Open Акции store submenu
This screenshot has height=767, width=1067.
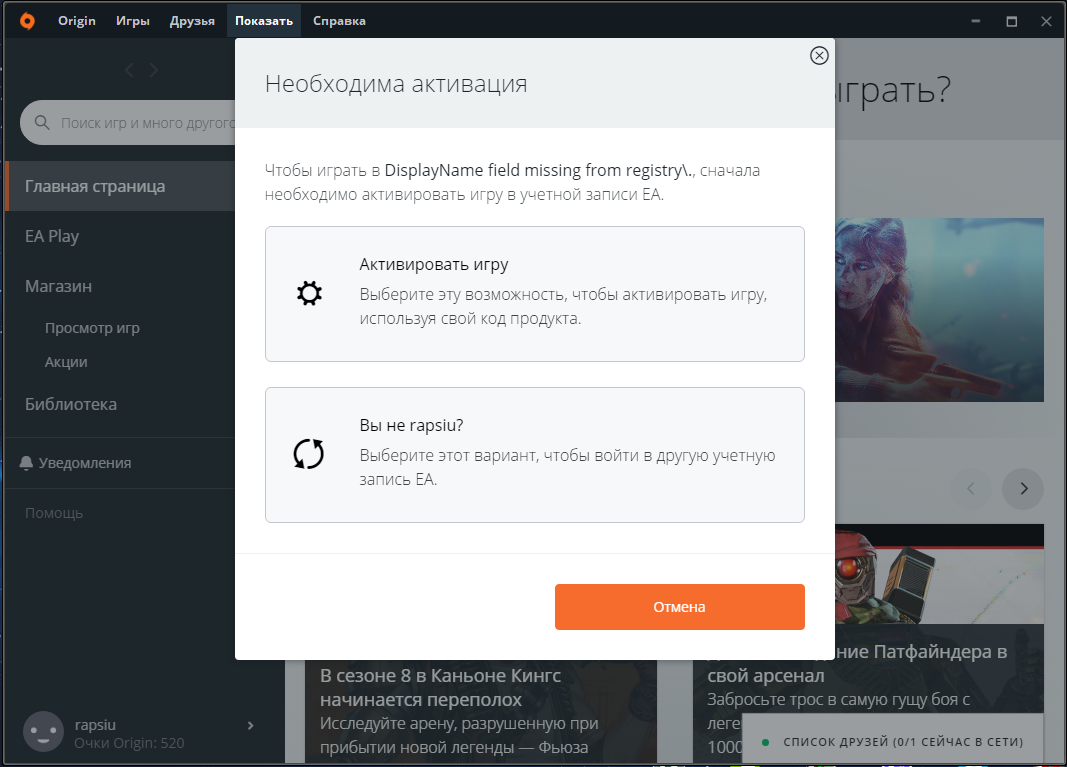[x=66, y=362]
